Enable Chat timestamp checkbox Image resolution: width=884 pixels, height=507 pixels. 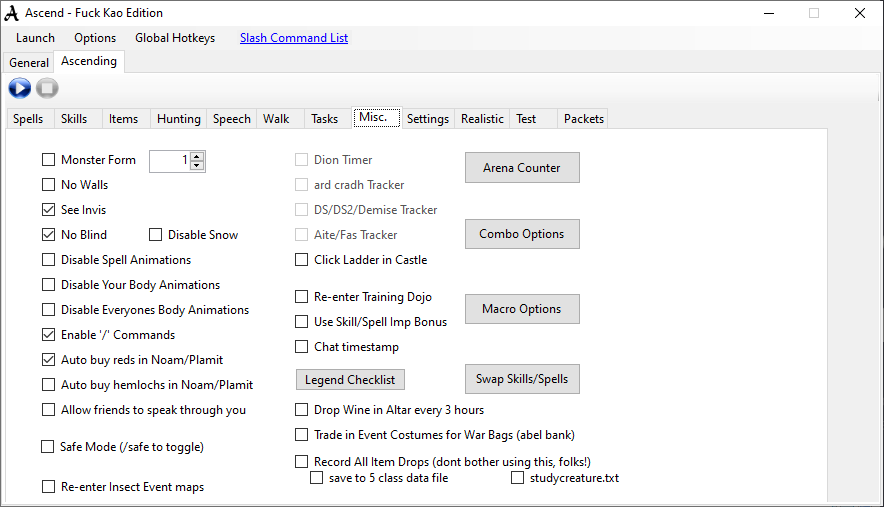(302, 347)
